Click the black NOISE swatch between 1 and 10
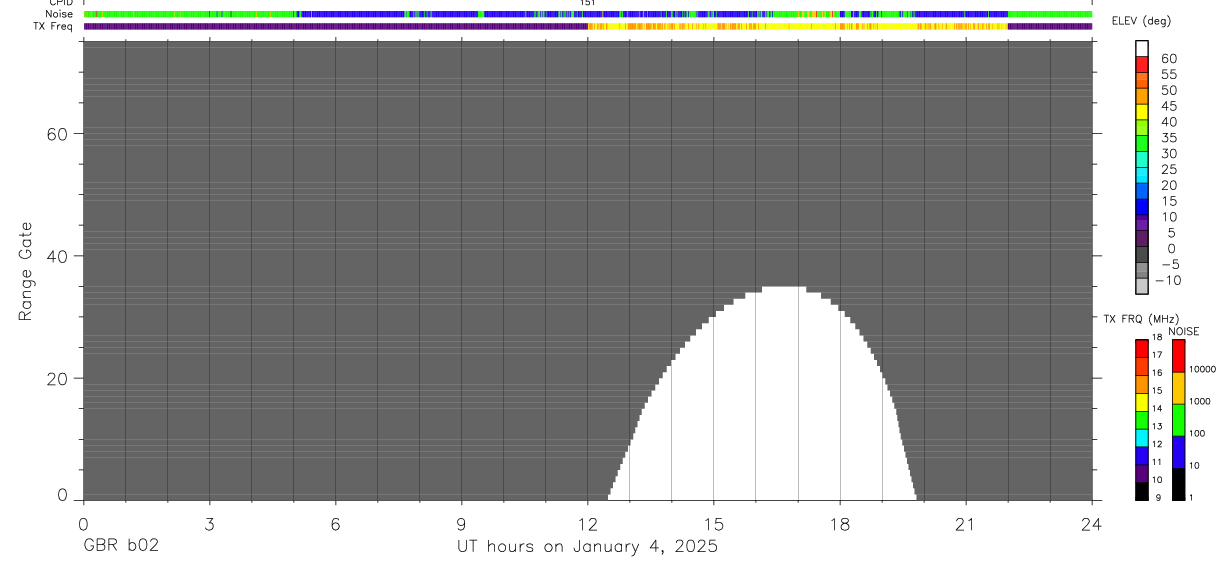 pyautogui.click(x=1178, y=484)
